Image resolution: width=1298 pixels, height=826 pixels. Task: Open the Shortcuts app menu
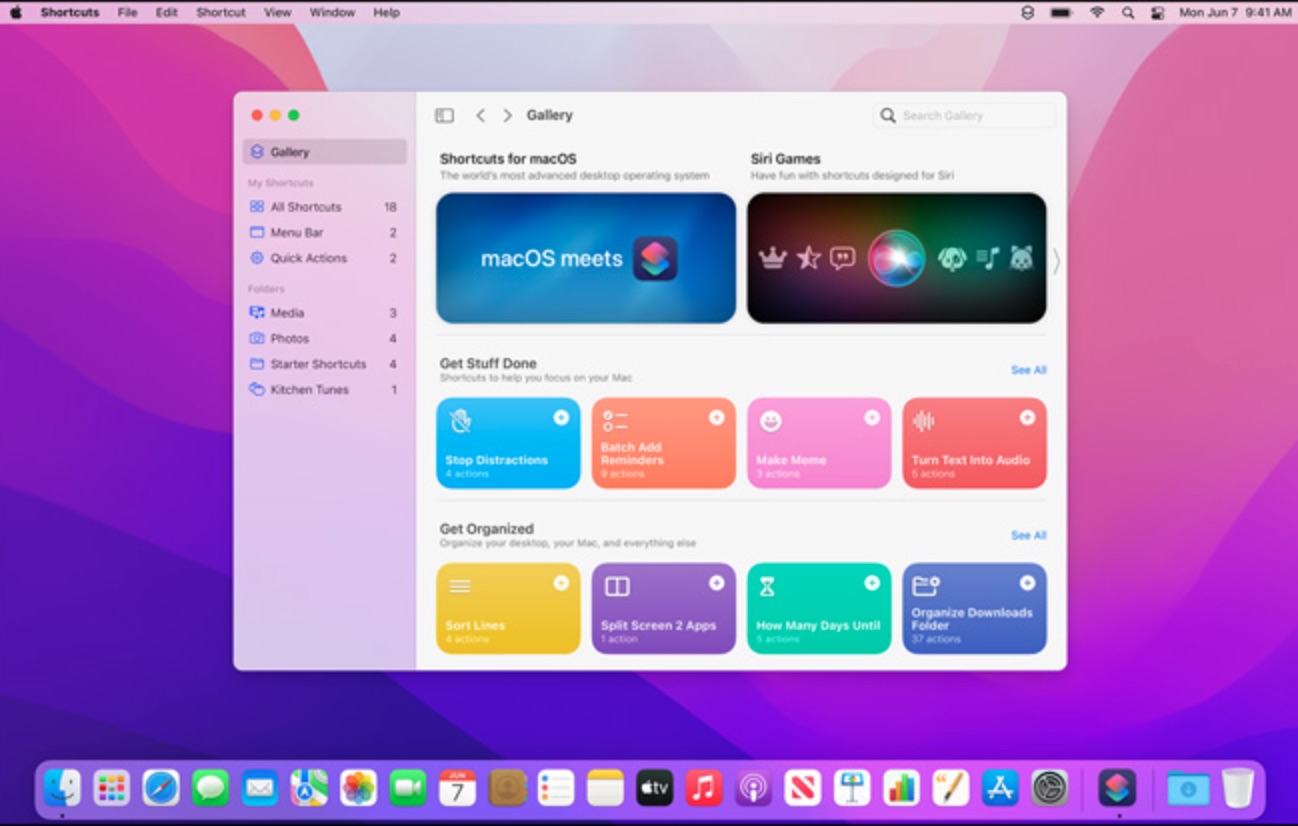(69, 13)
